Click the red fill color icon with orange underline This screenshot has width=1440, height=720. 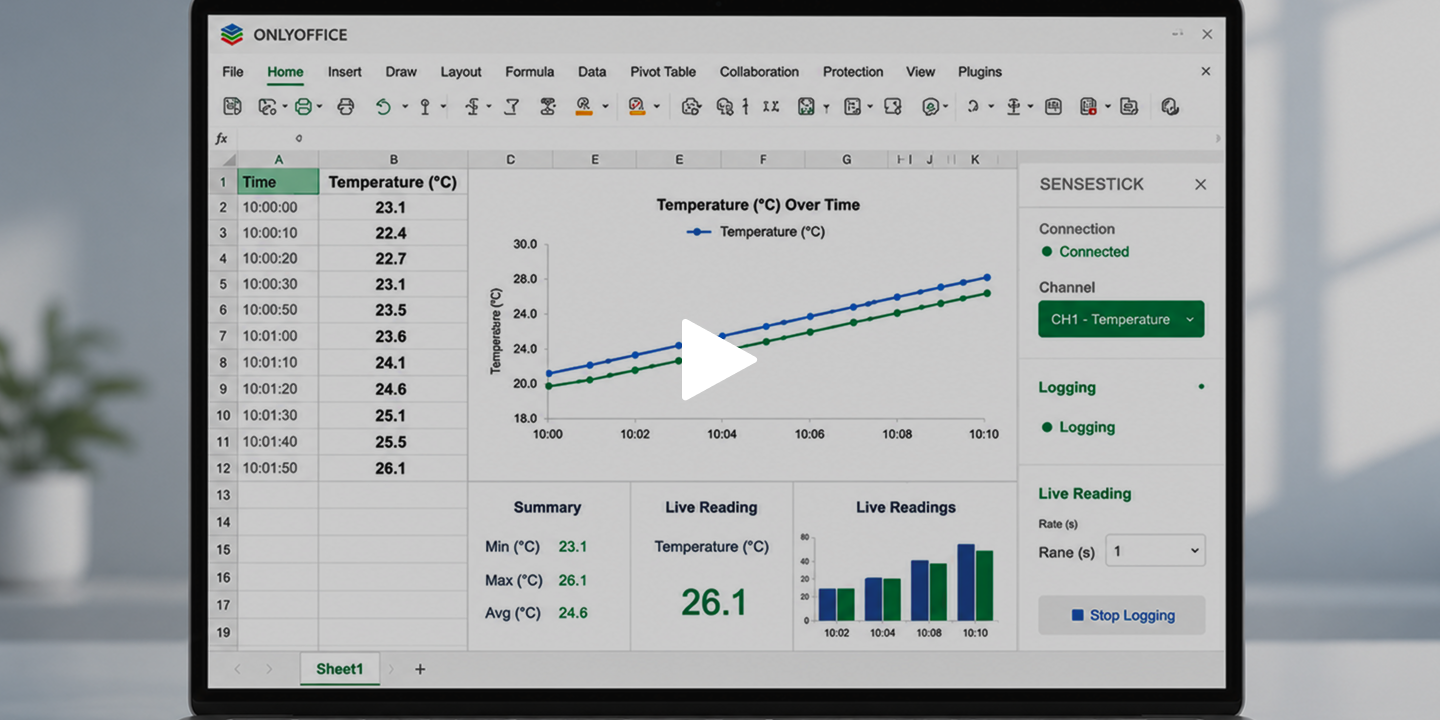coord(636,106)
